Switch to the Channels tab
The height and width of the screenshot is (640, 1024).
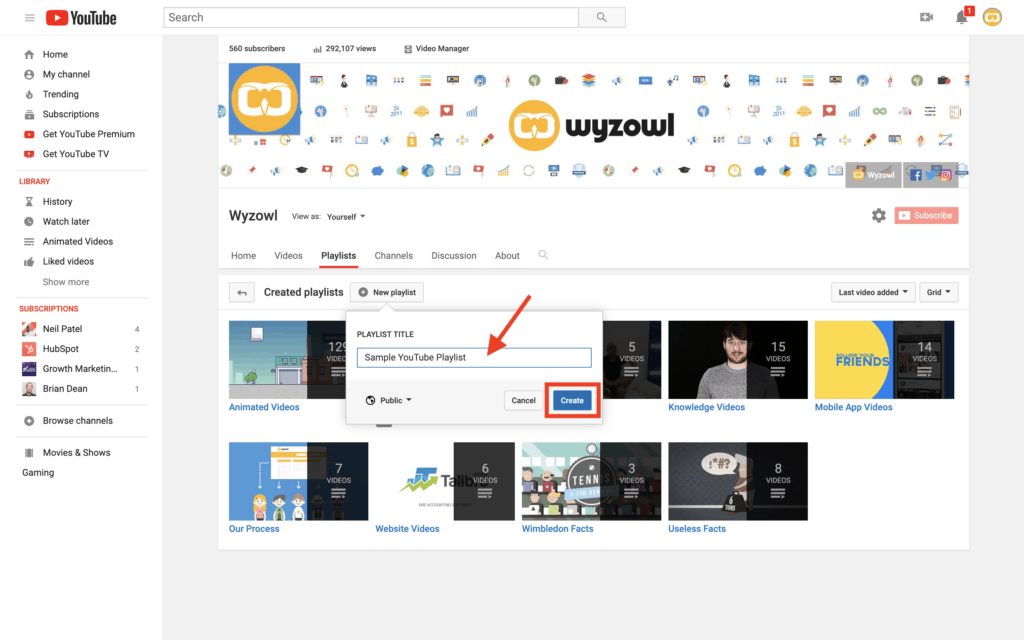(x=394, y=255)
